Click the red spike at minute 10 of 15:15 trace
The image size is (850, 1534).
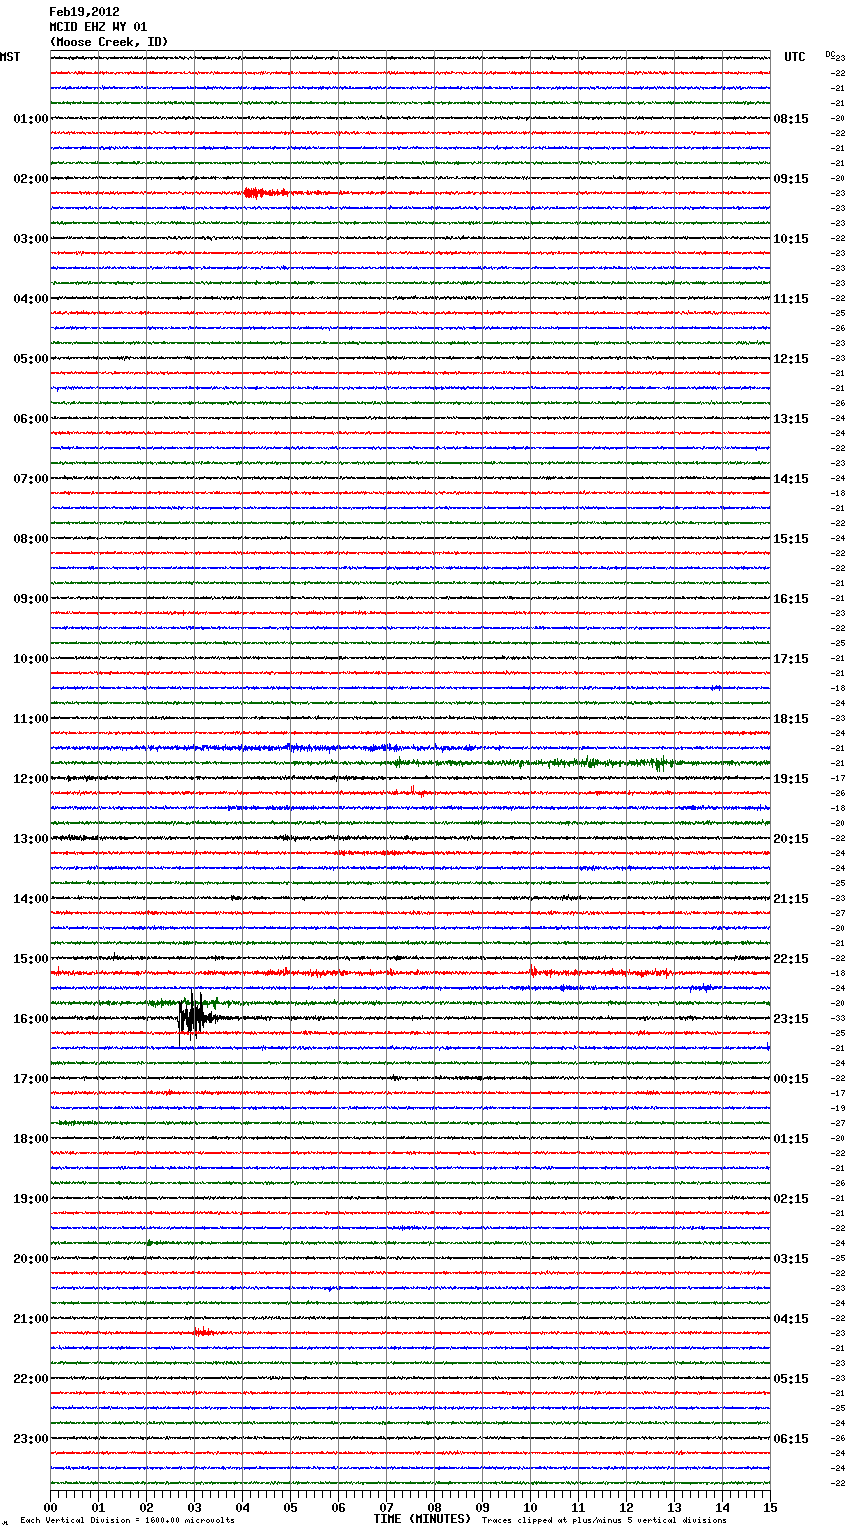pyautogui.click(x=533, y=971)
